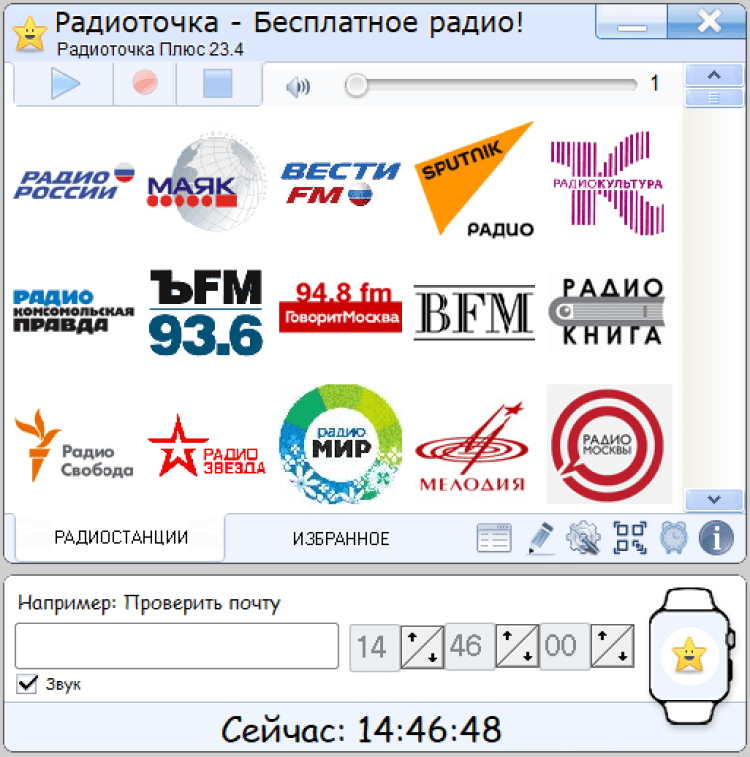Select the BFM station logo
The width and height of the screenshot is (750, 757).
coord(474,313)
